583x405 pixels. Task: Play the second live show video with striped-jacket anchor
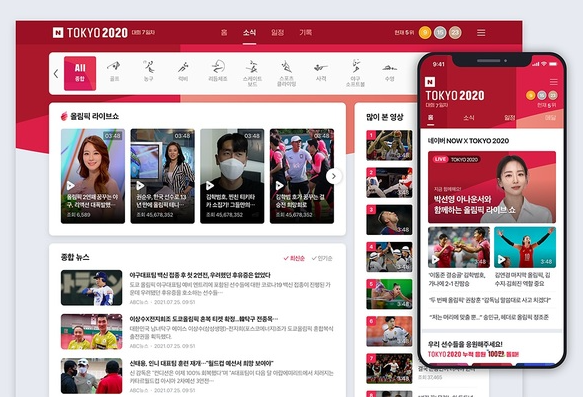click(162, 176)
